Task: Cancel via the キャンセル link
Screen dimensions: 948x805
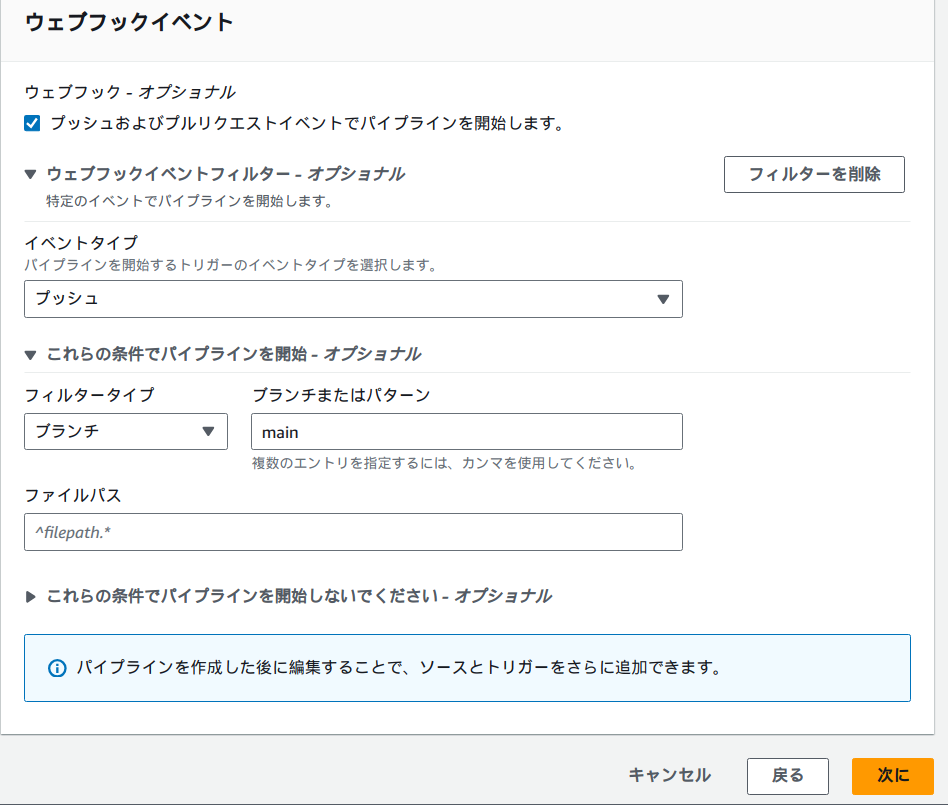Action: click(671, 776)
